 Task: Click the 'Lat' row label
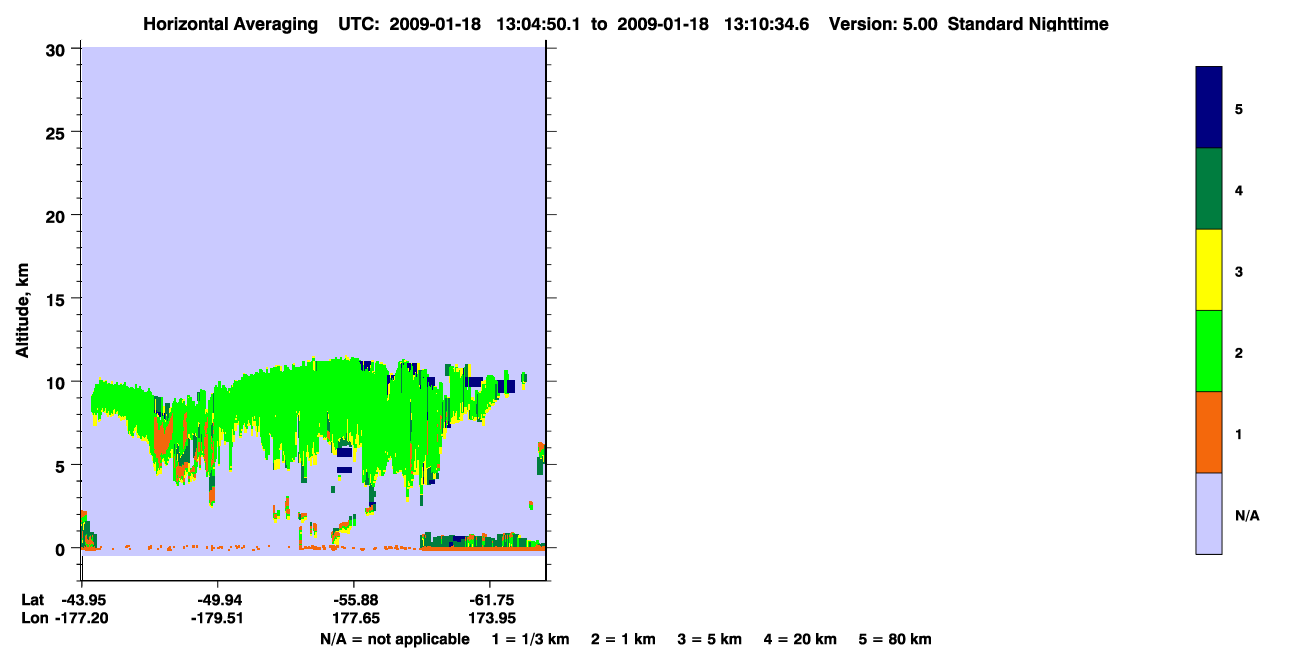coord(32,600)
